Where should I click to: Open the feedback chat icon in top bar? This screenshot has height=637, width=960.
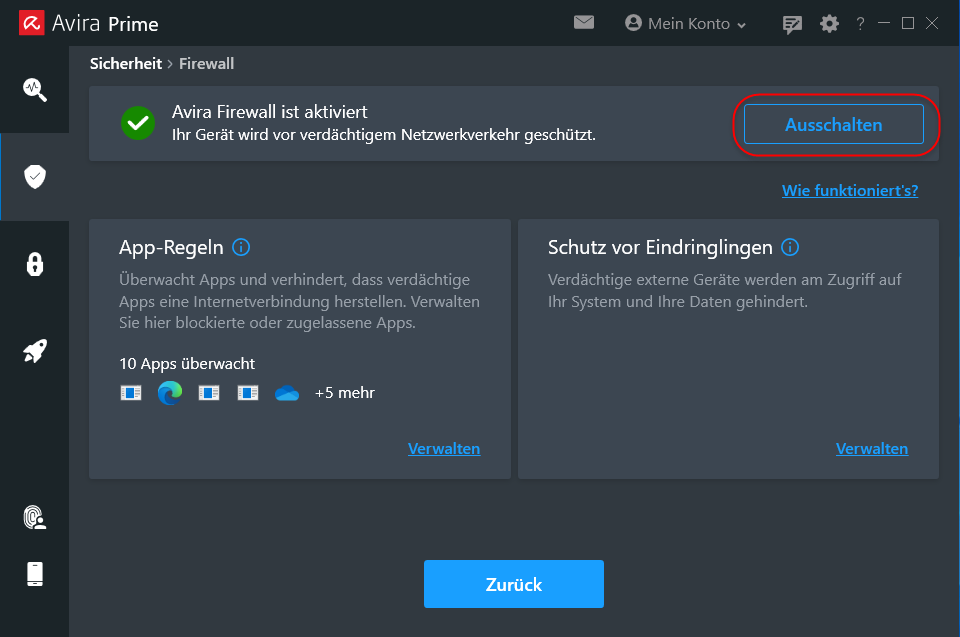tap(792, 23)
